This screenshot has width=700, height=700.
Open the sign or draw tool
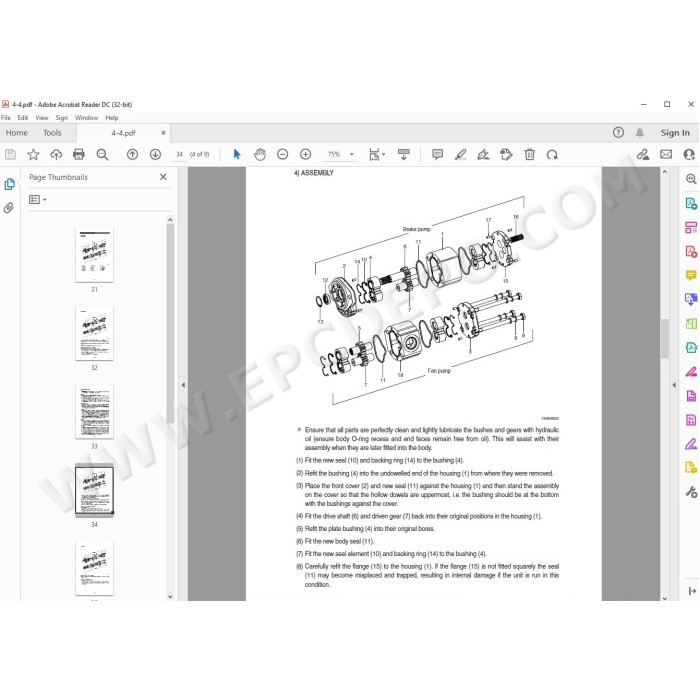click(483, 154)
